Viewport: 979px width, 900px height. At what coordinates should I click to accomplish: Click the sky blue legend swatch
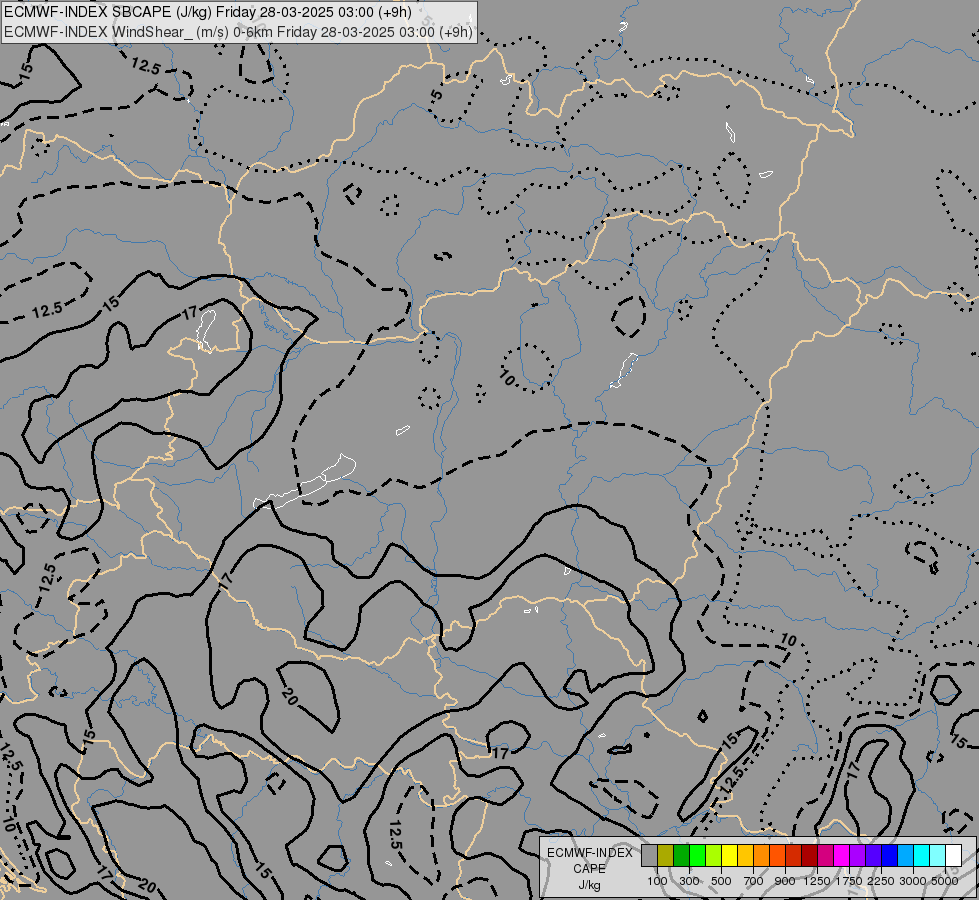pyautogui.click(x=906, y=855)
